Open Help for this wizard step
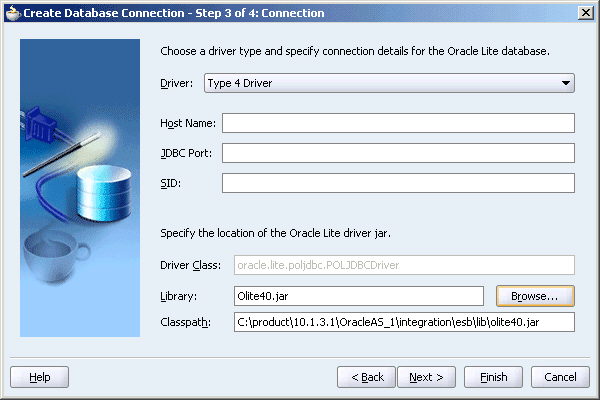This screenshot has height=400, width=600. [x=39, y=377]
